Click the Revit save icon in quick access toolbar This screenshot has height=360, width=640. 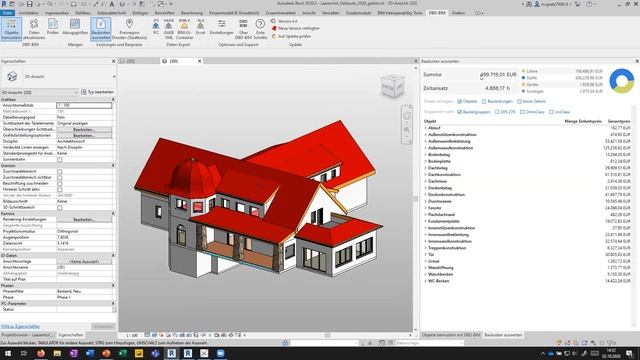pyautogui.click(x=29, y=4)
